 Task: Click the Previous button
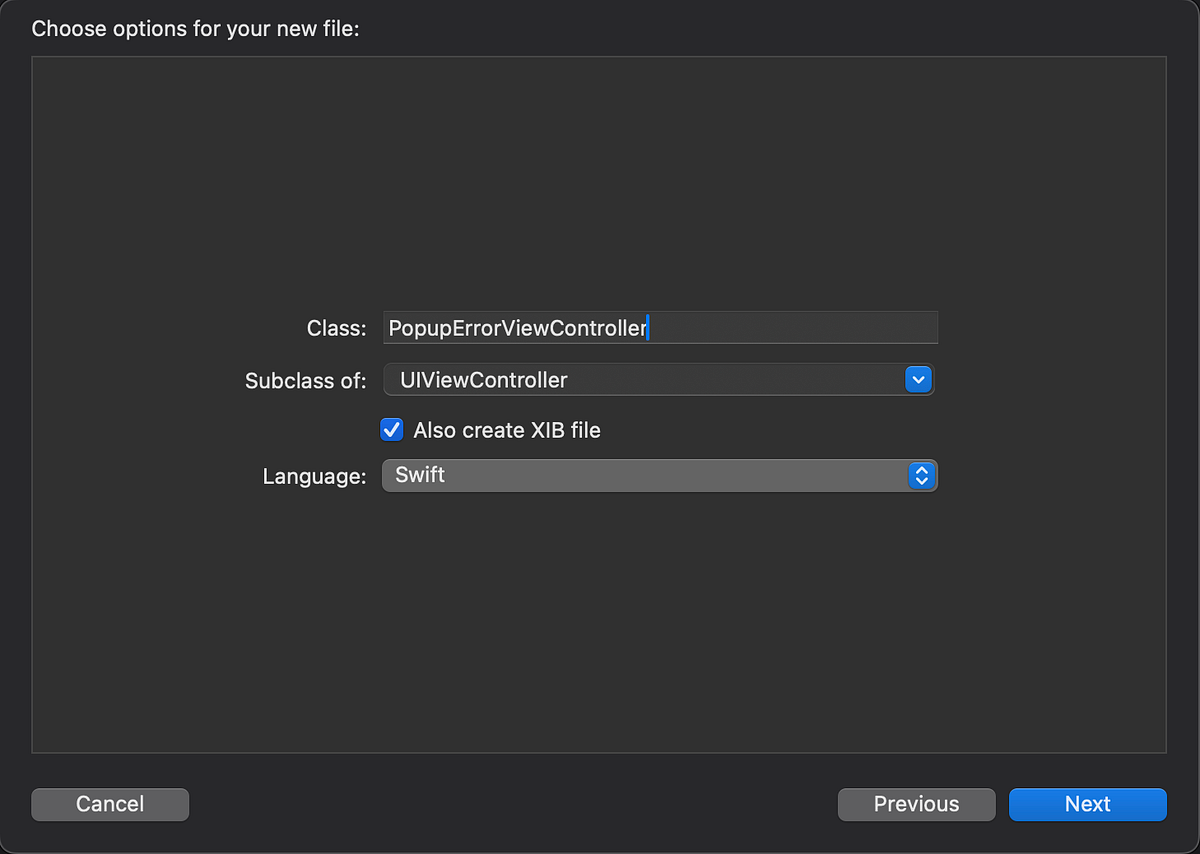tap(916, 804)
